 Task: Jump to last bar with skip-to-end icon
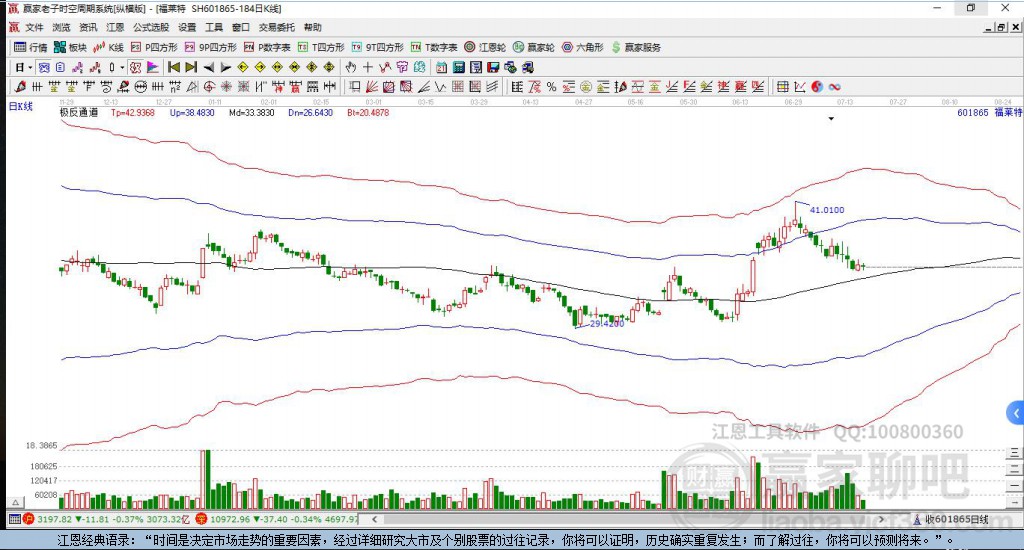pos(191,67)
